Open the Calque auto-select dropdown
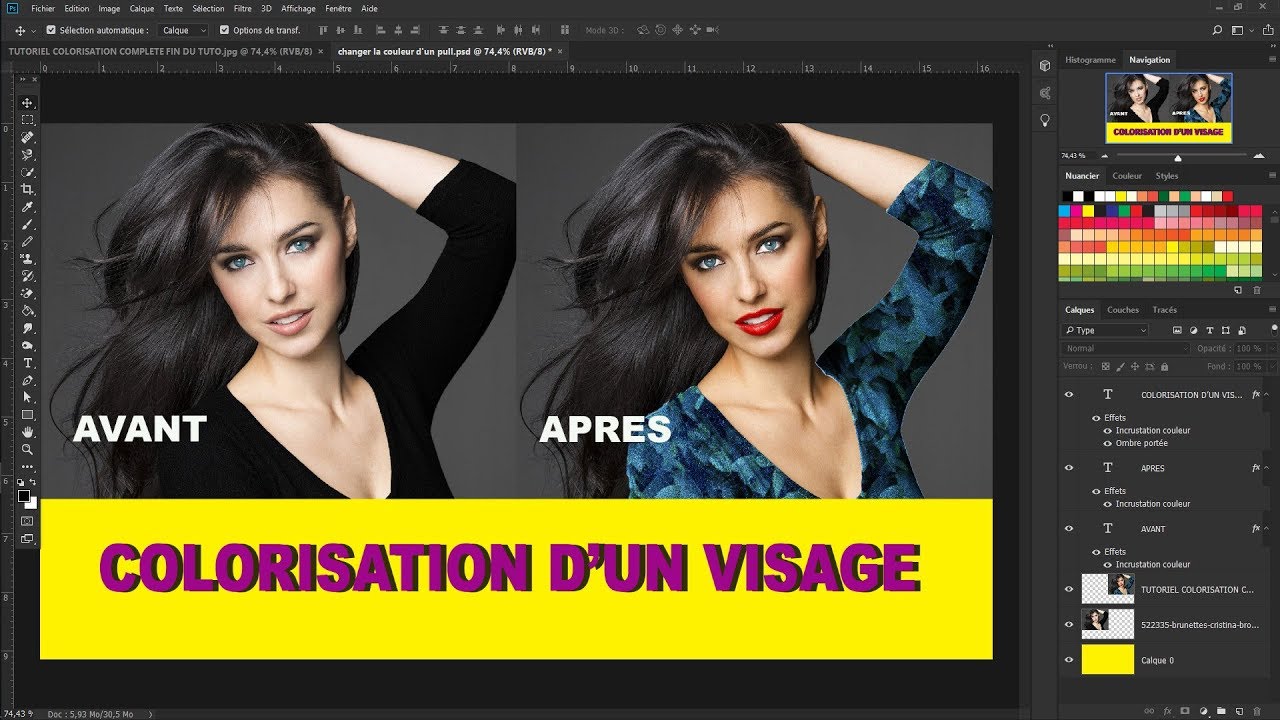Image resolution: width=1280 pixels, height=720 pixels. 184,31
